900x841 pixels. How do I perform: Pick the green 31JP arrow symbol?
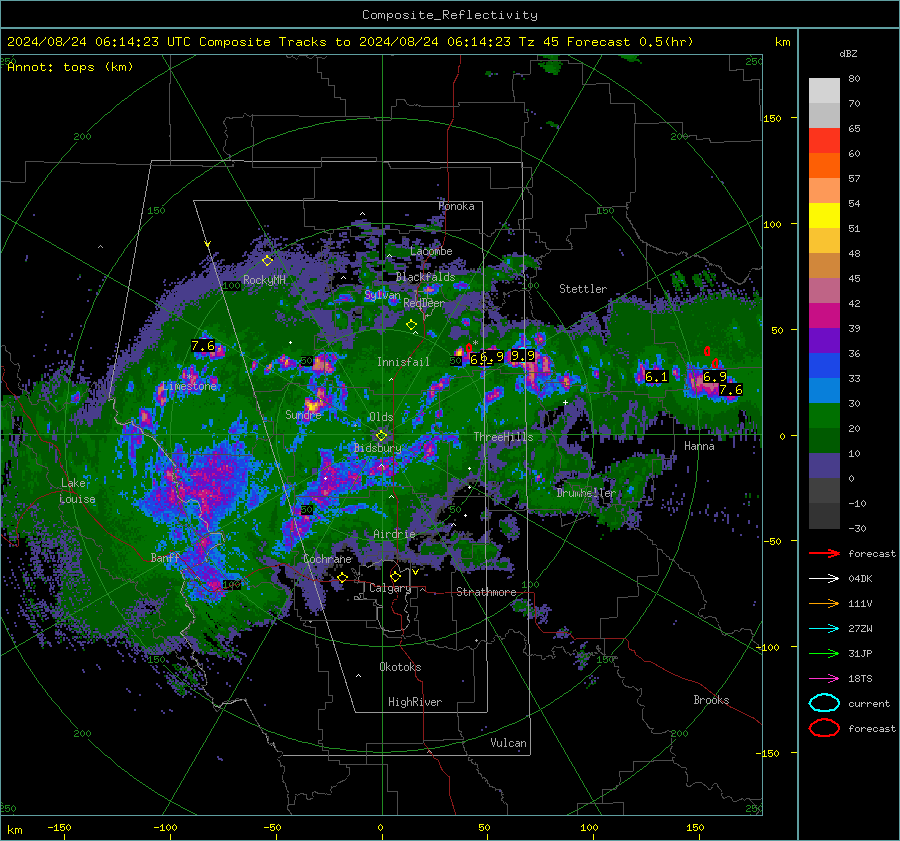click(x=824, y=653)
